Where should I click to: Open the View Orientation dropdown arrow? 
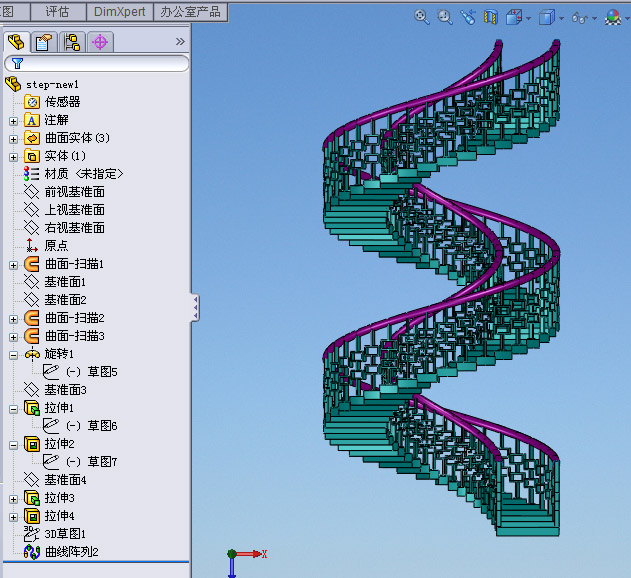pos(528,18)
